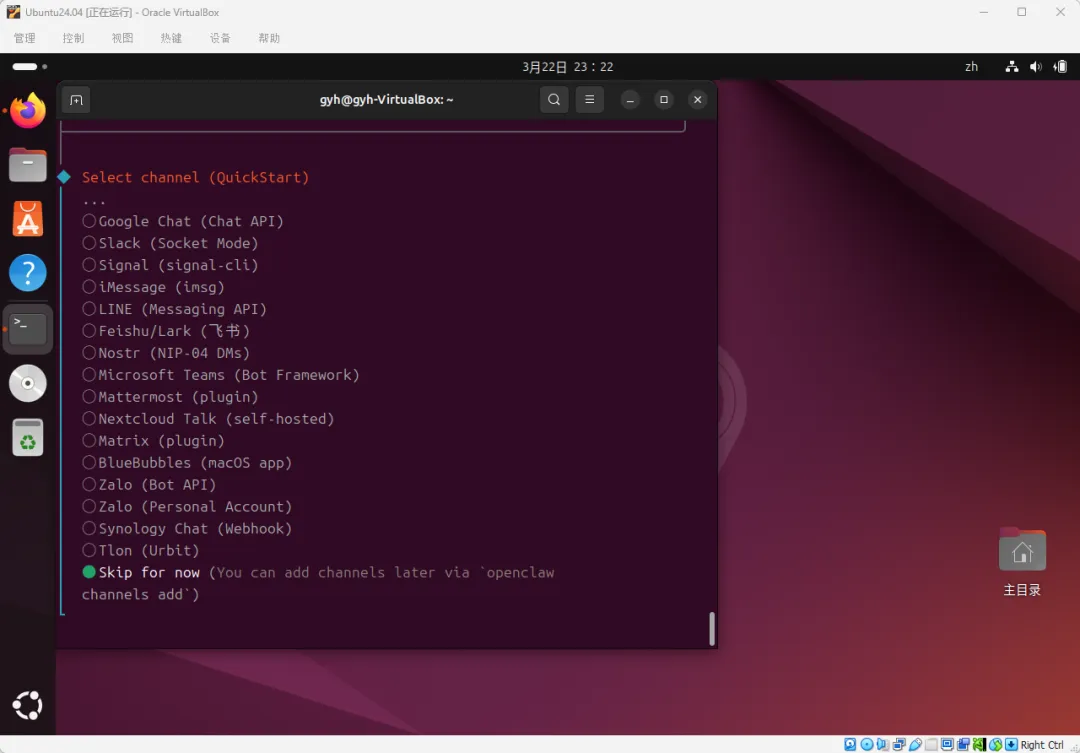Open a new terminal tab

pyautogui.click(x=76, y=100)
